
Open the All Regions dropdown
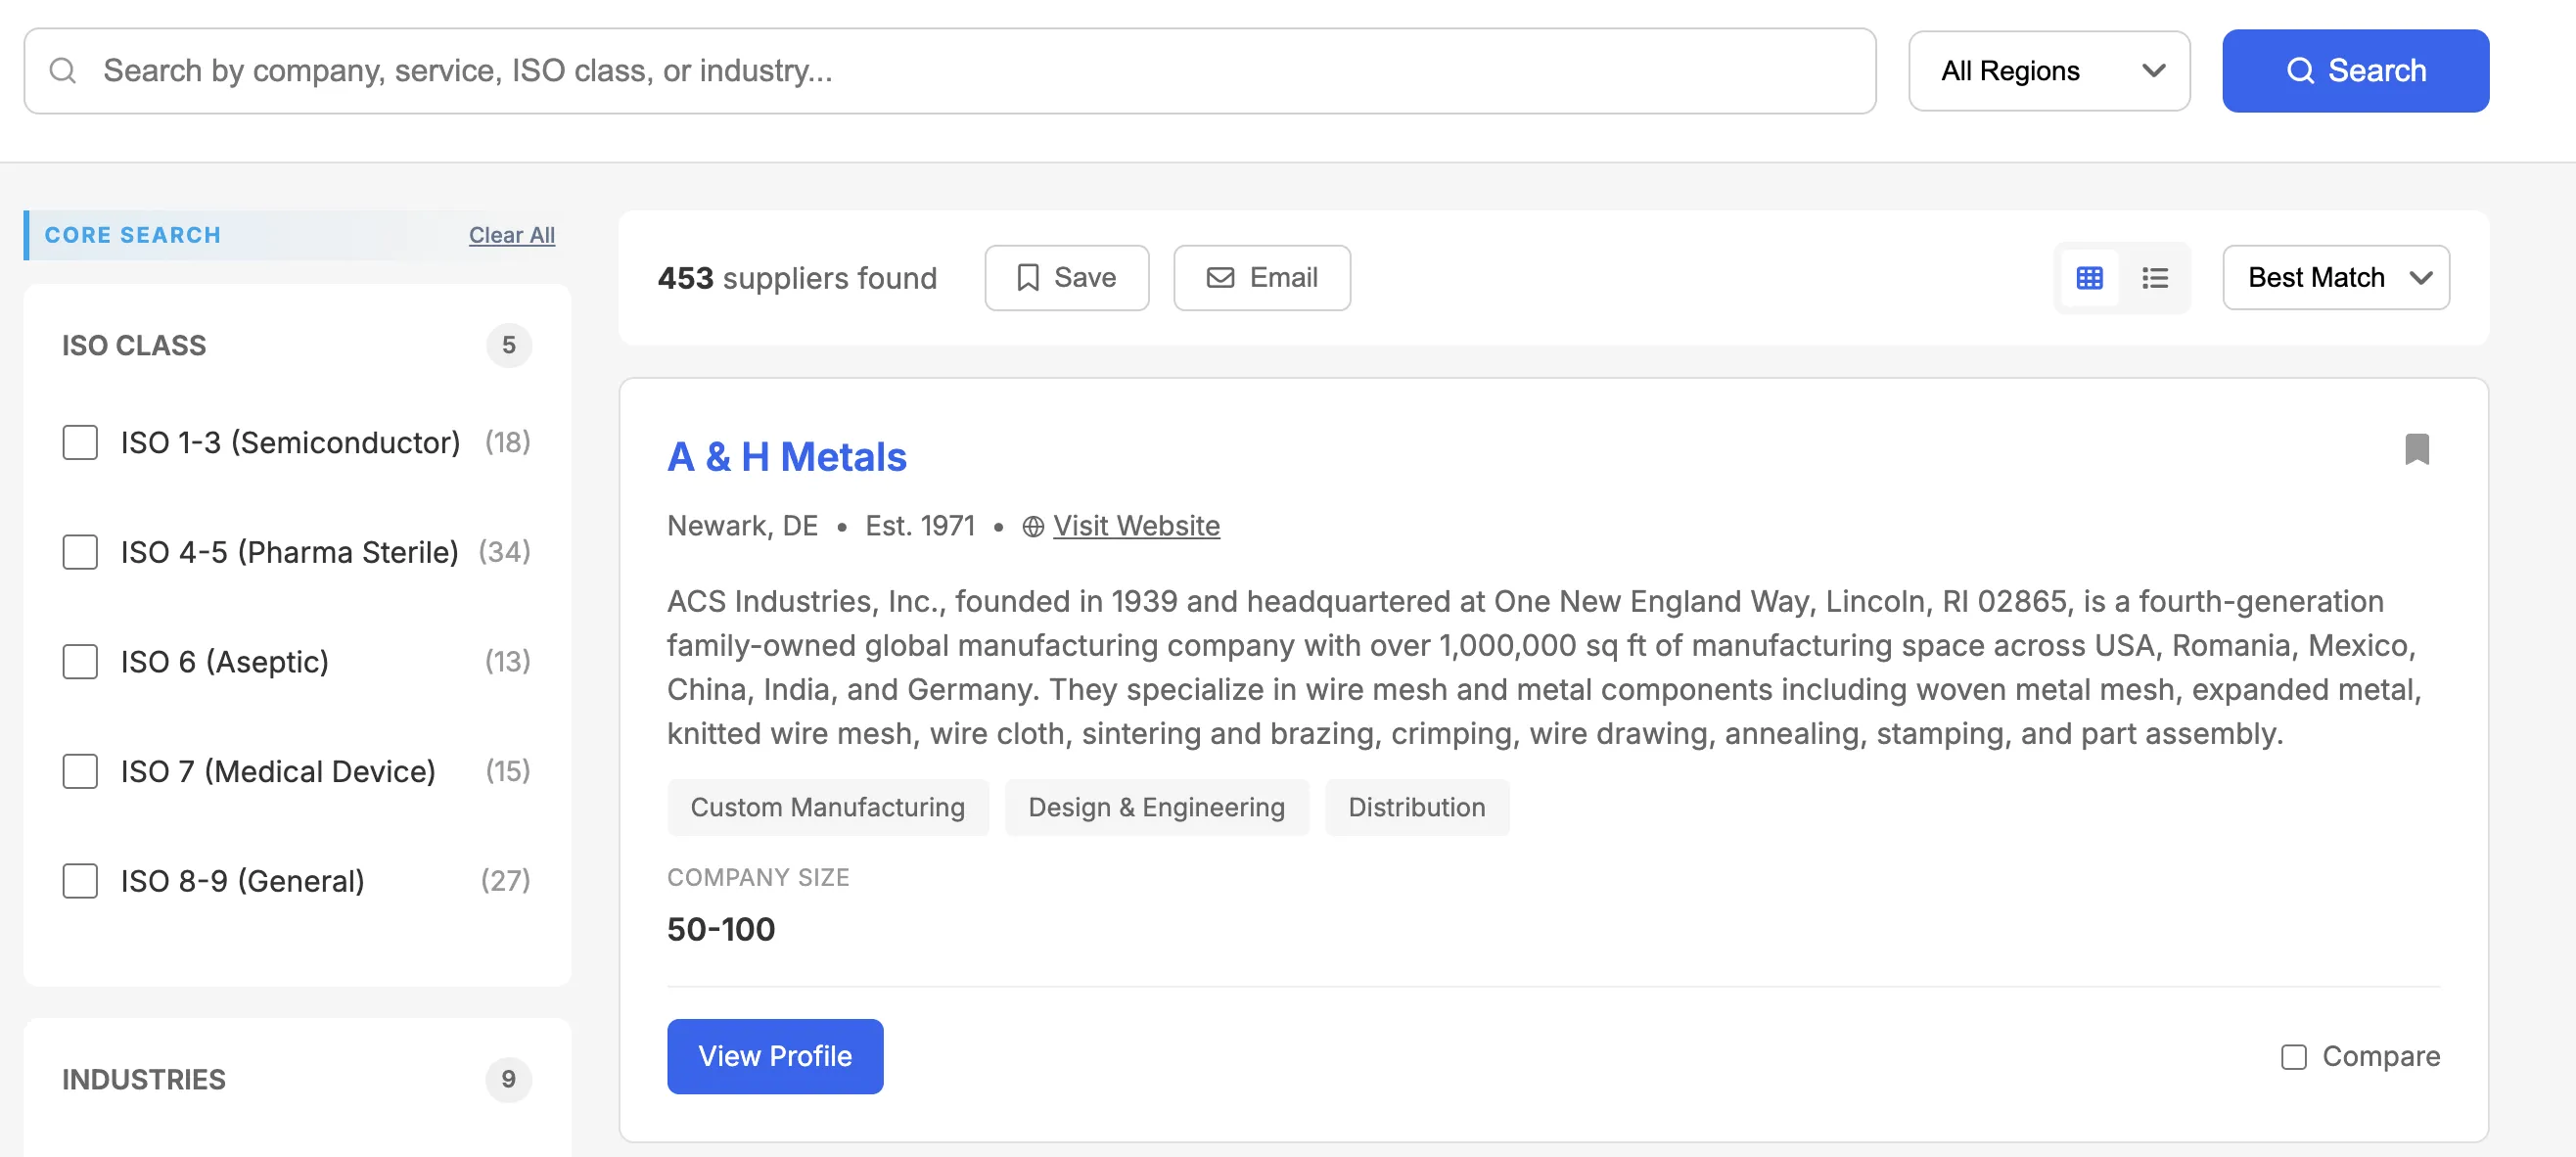[x=2048, y=70]
